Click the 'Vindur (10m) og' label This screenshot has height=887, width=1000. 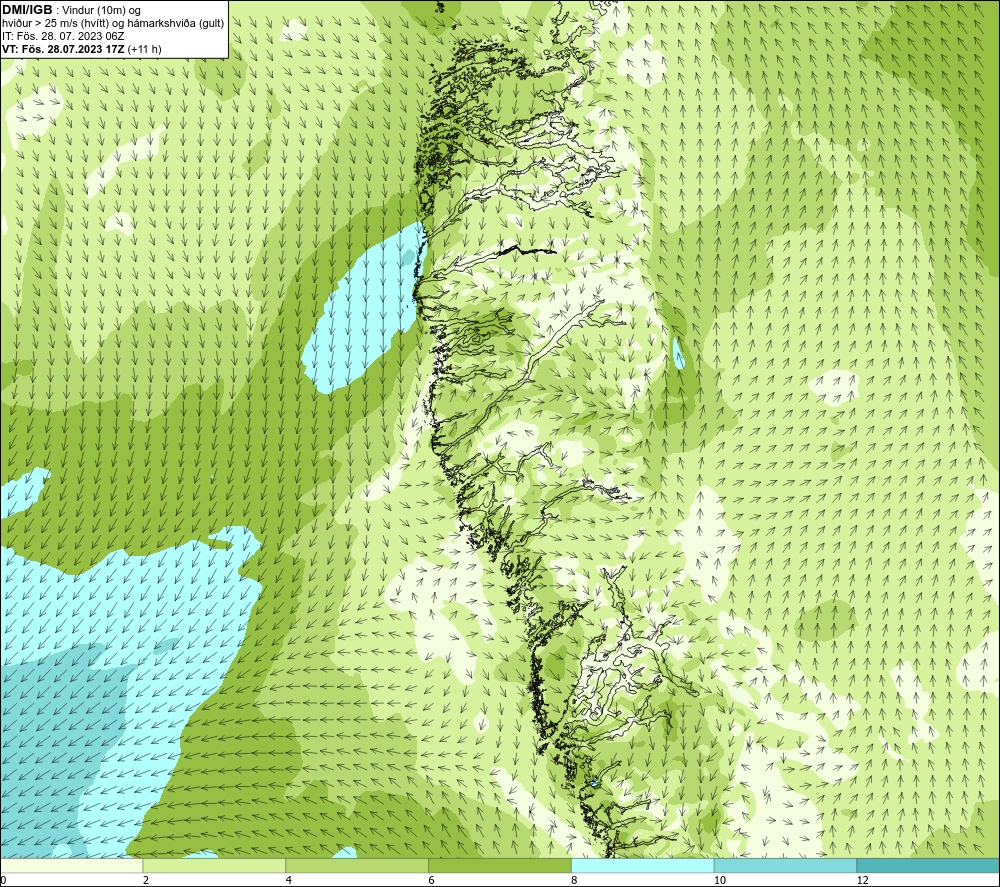click(102, 11)
